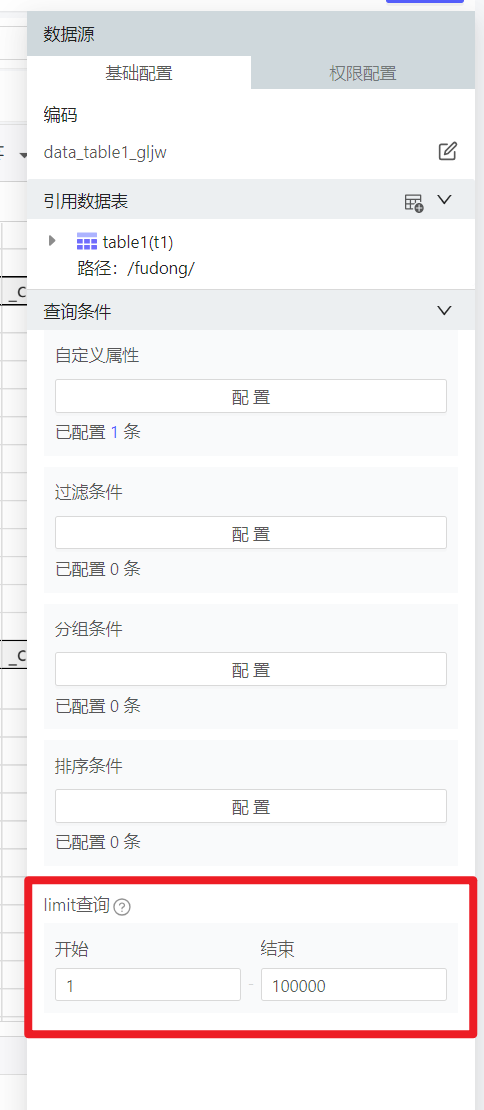484x1110 pixels.
Task: Click the blue 1 in 已配置 1 条
Action: click(115, 432)
